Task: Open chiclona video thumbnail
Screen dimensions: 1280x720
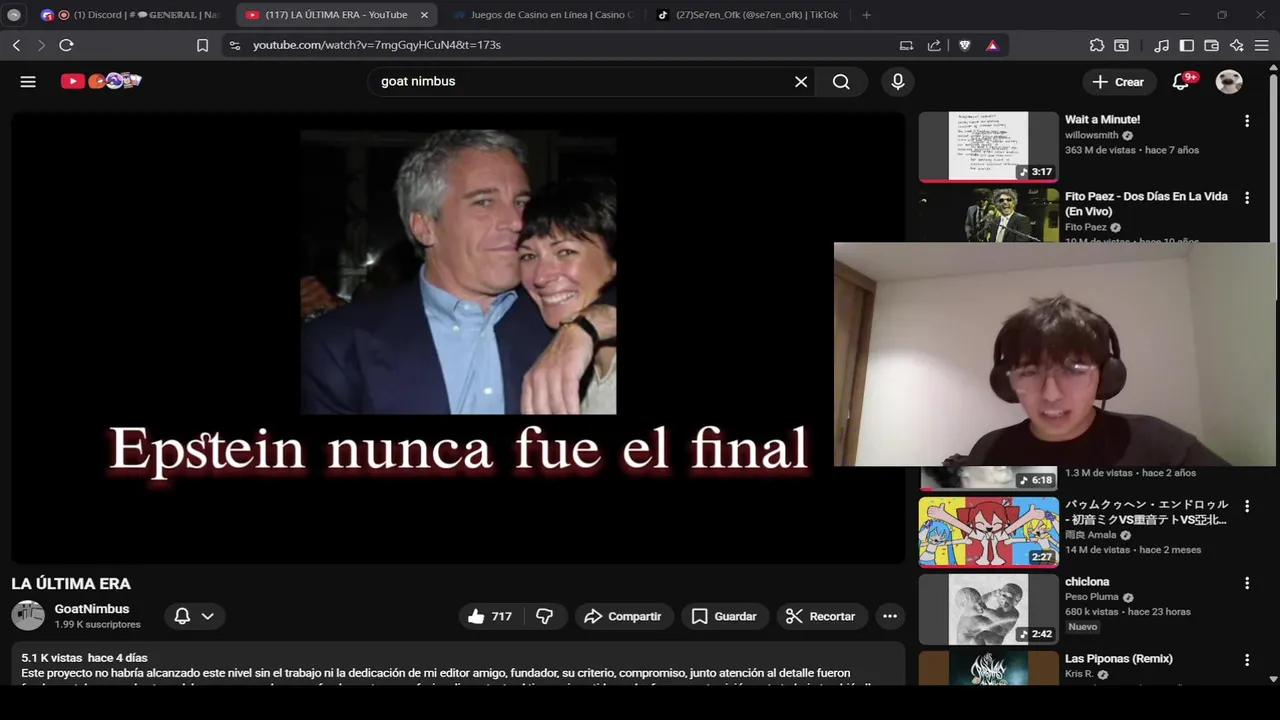Action: tap(988, 609)
